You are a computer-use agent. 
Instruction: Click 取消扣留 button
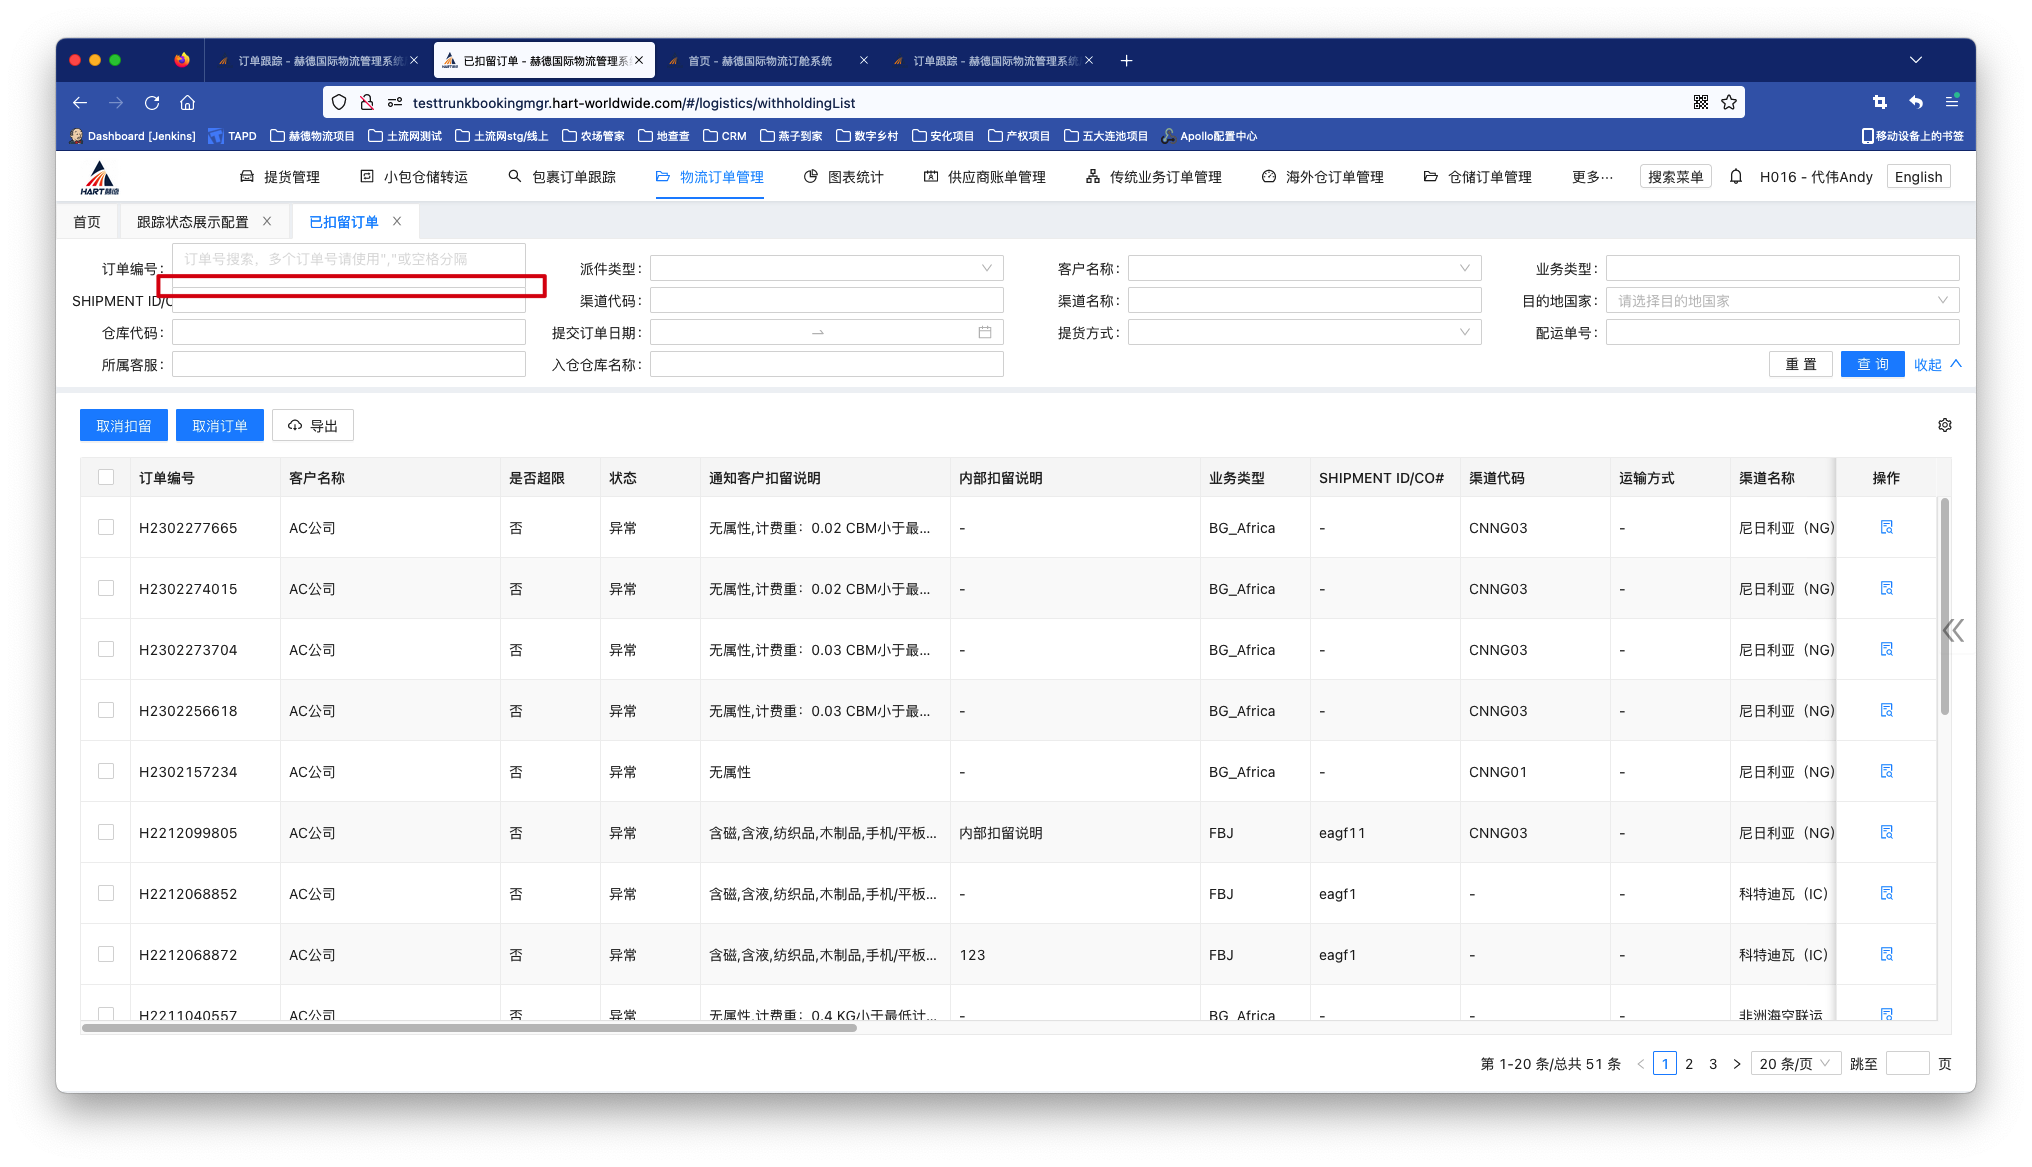click(x=123, y=425)
